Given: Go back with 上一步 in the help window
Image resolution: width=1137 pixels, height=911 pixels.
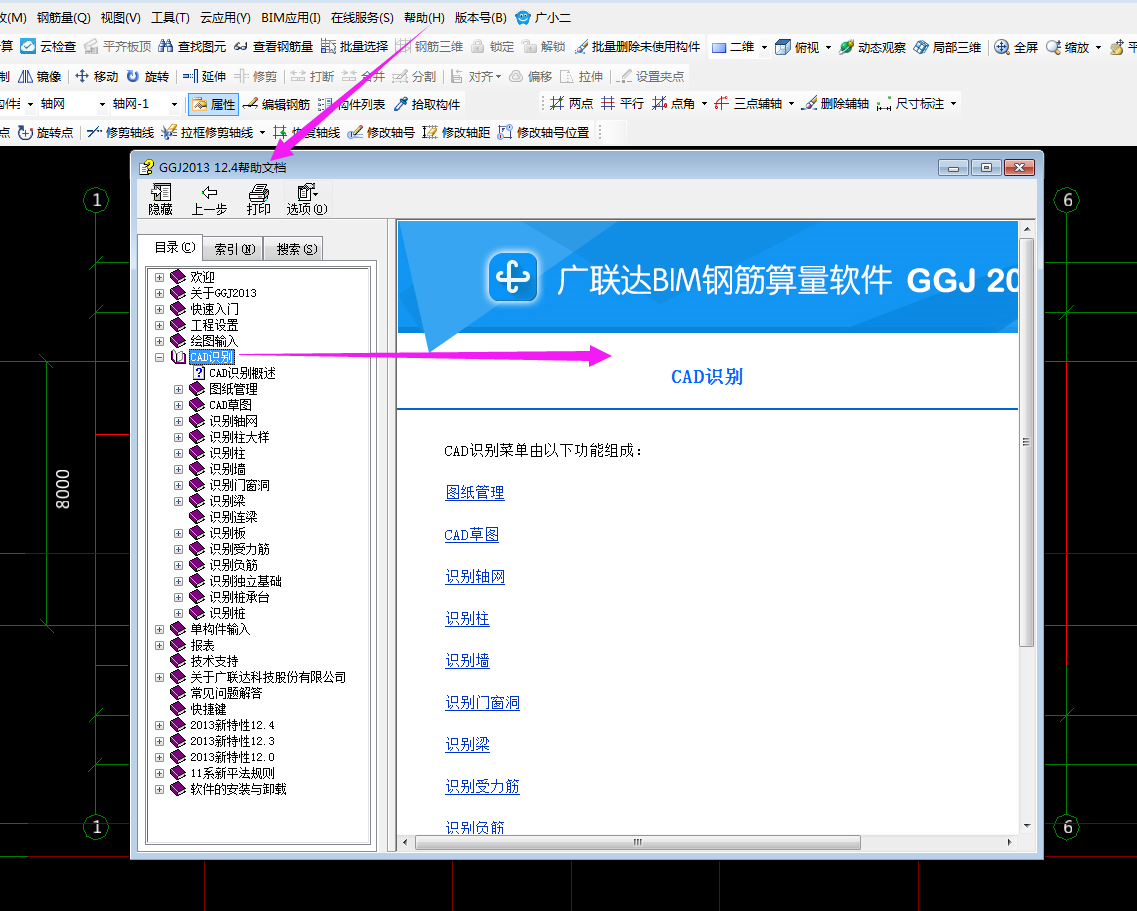Looking at the screenshot, I should 209,199.
